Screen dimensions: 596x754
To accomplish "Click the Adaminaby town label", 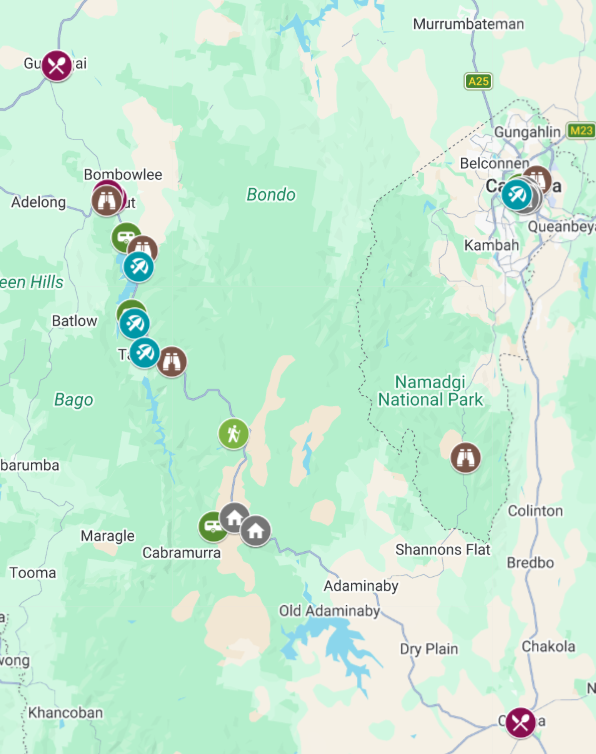I will click(361, 586).
